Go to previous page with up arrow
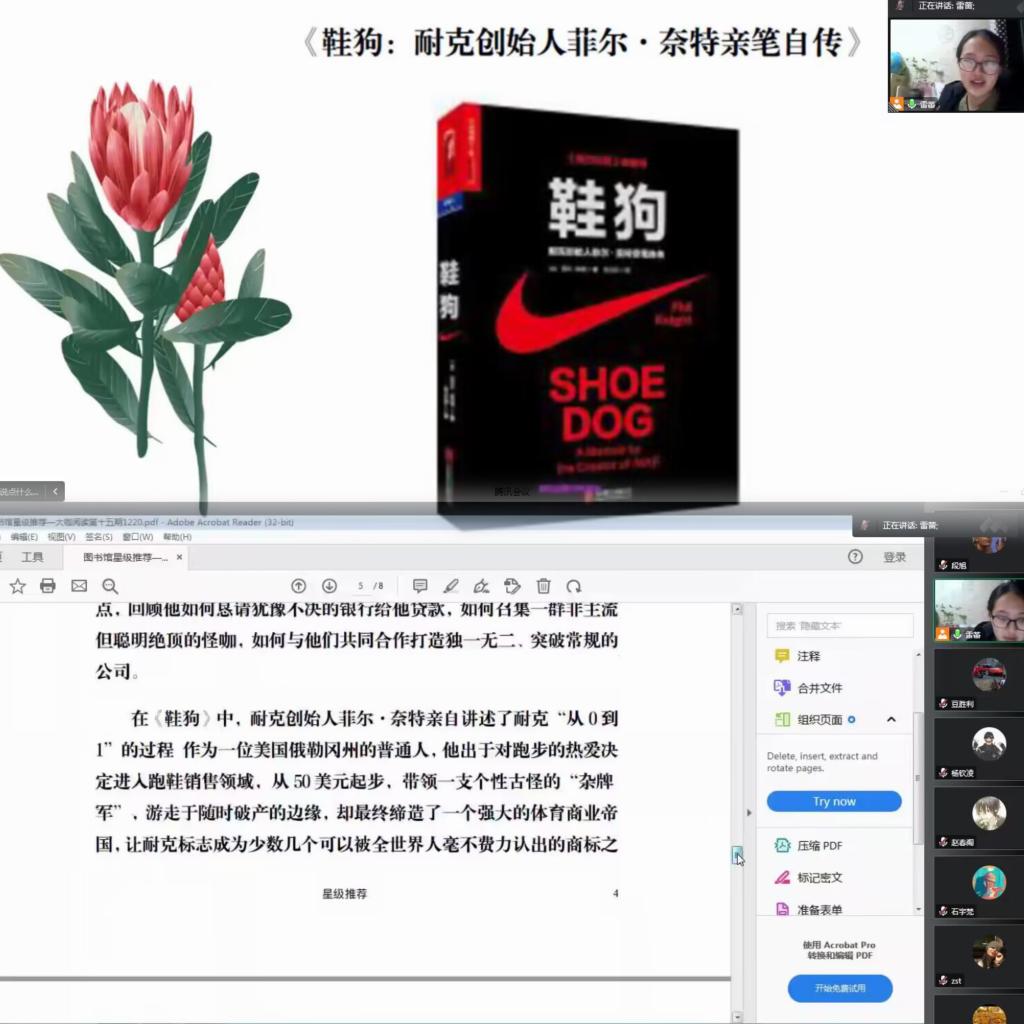This screenshot has height=1024, width=1024. (298, 586)
